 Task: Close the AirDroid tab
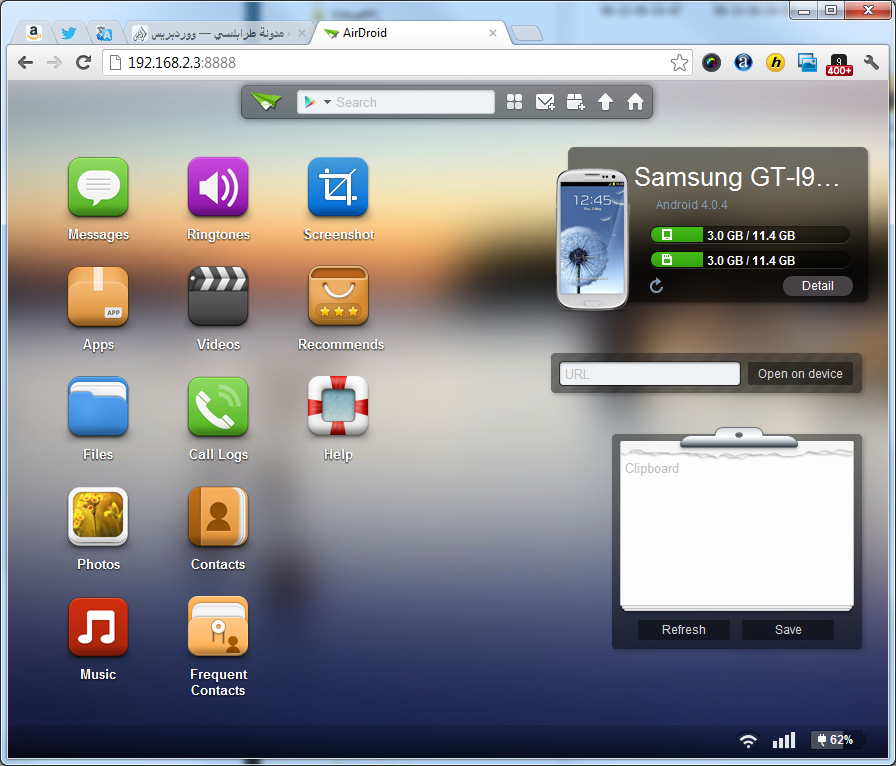[x=493, y=33]
